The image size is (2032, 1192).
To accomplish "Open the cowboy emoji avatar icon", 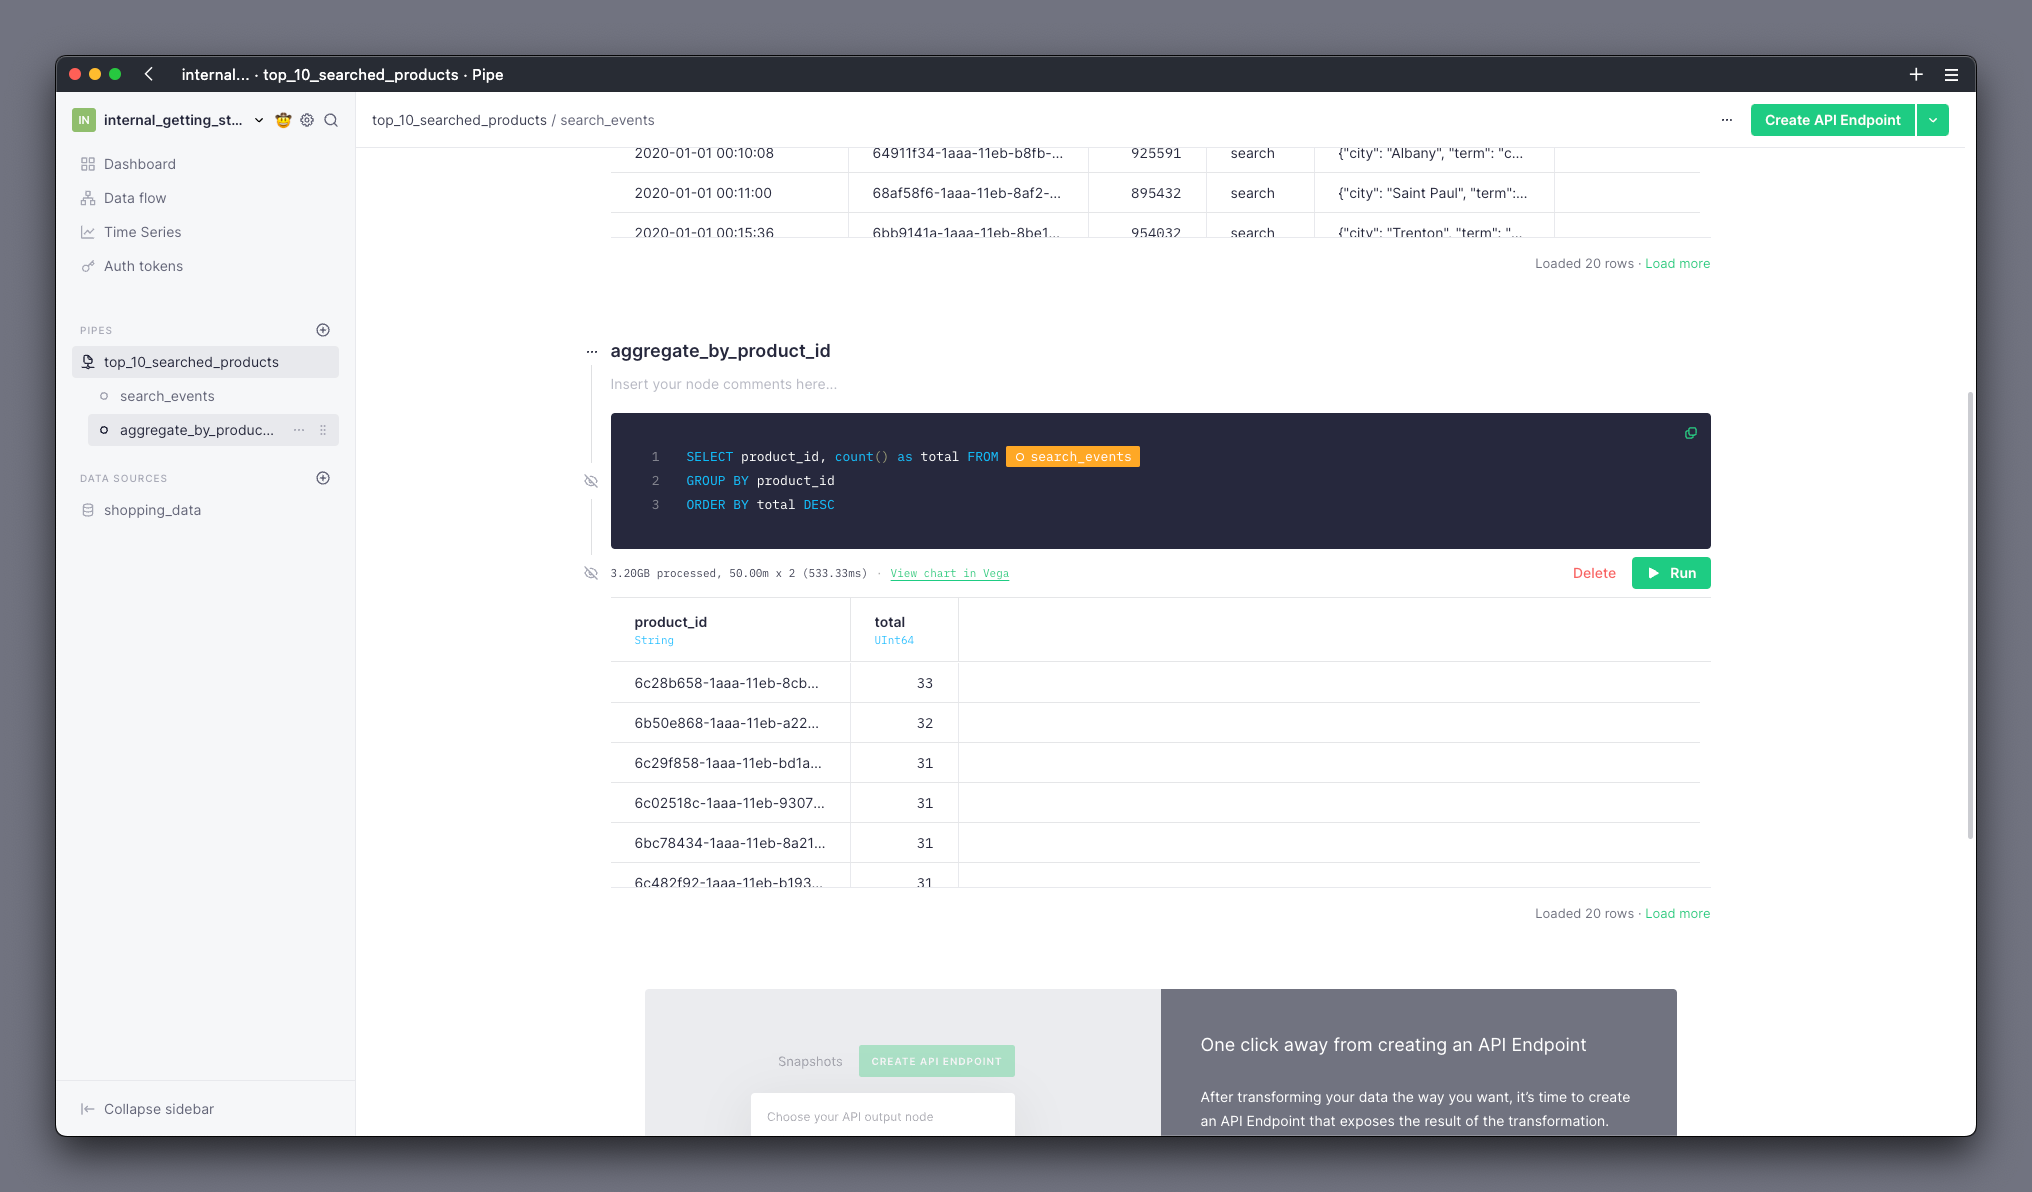I will point(283,120).
